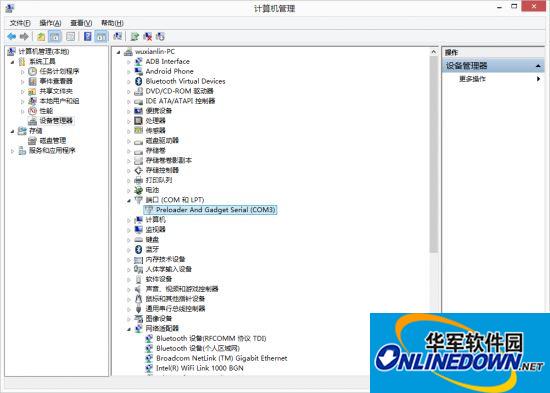Click the 打印队列 printer icon
The height and width of the screenshot is (393, 550).
(139, 180)
